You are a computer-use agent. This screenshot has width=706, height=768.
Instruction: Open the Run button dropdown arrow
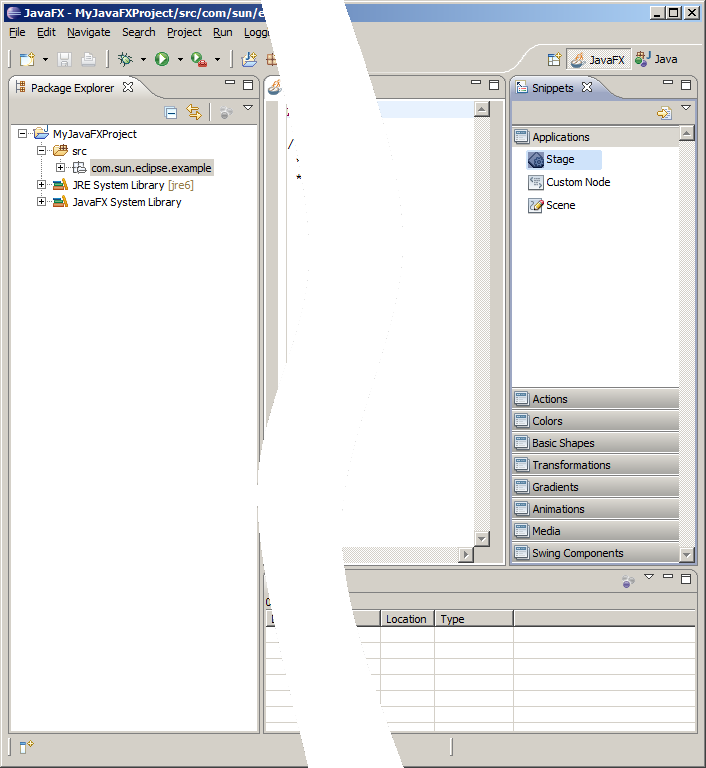coord(180,60)
